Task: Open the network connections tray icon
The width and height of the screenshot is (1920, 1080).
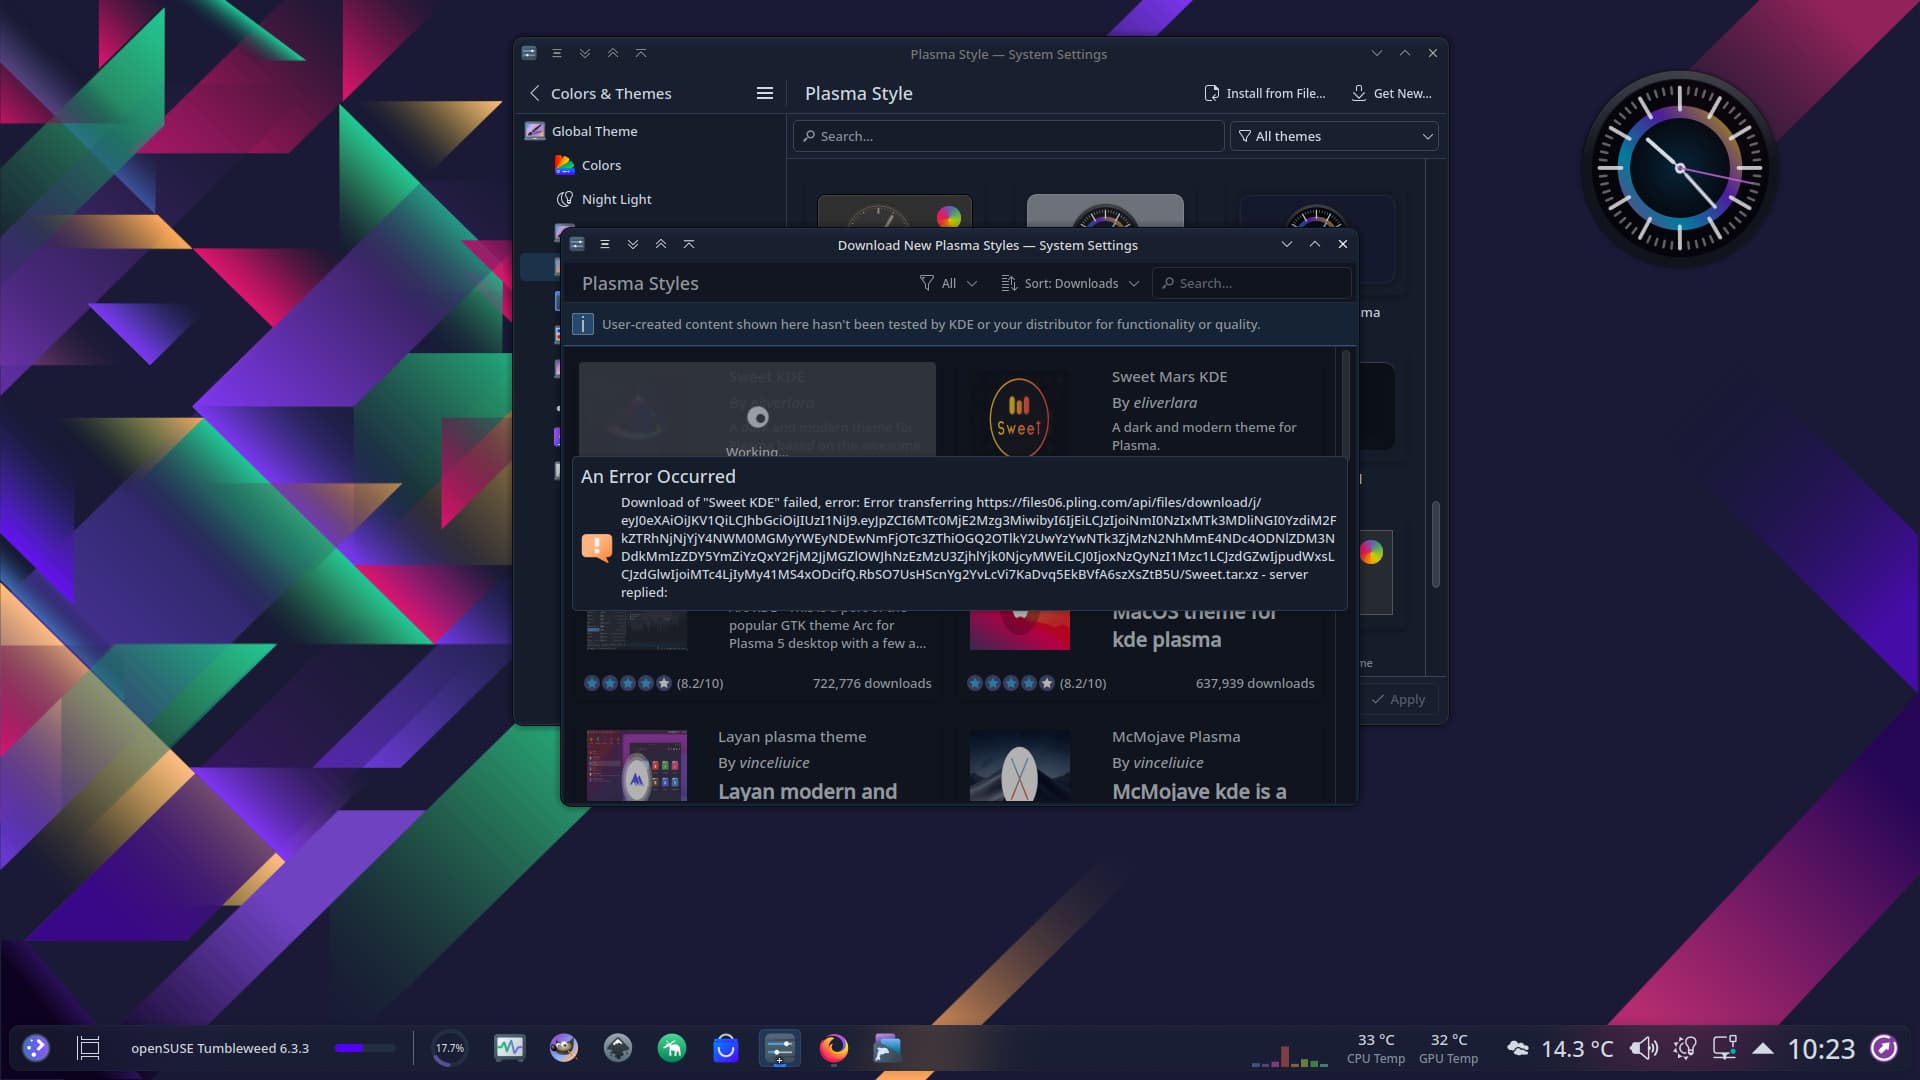Action: tap(1724, 1048)
